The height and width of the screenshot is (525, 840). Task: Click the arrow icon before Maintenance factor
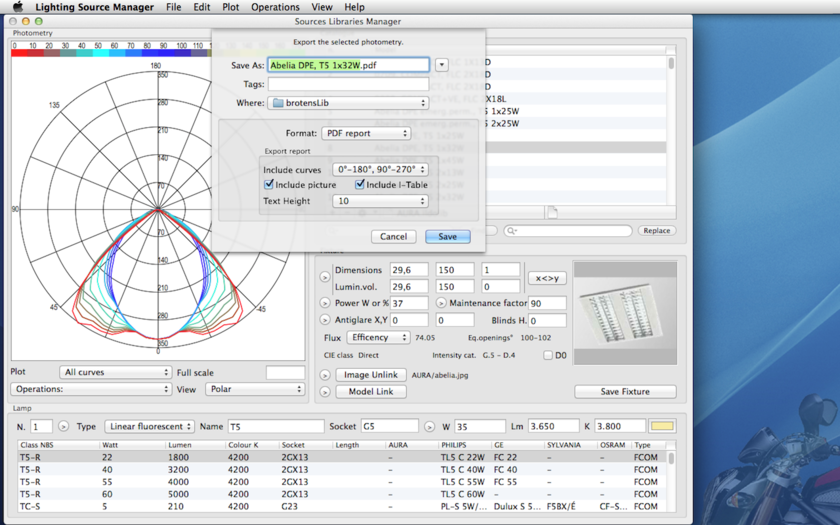[441, 303]
